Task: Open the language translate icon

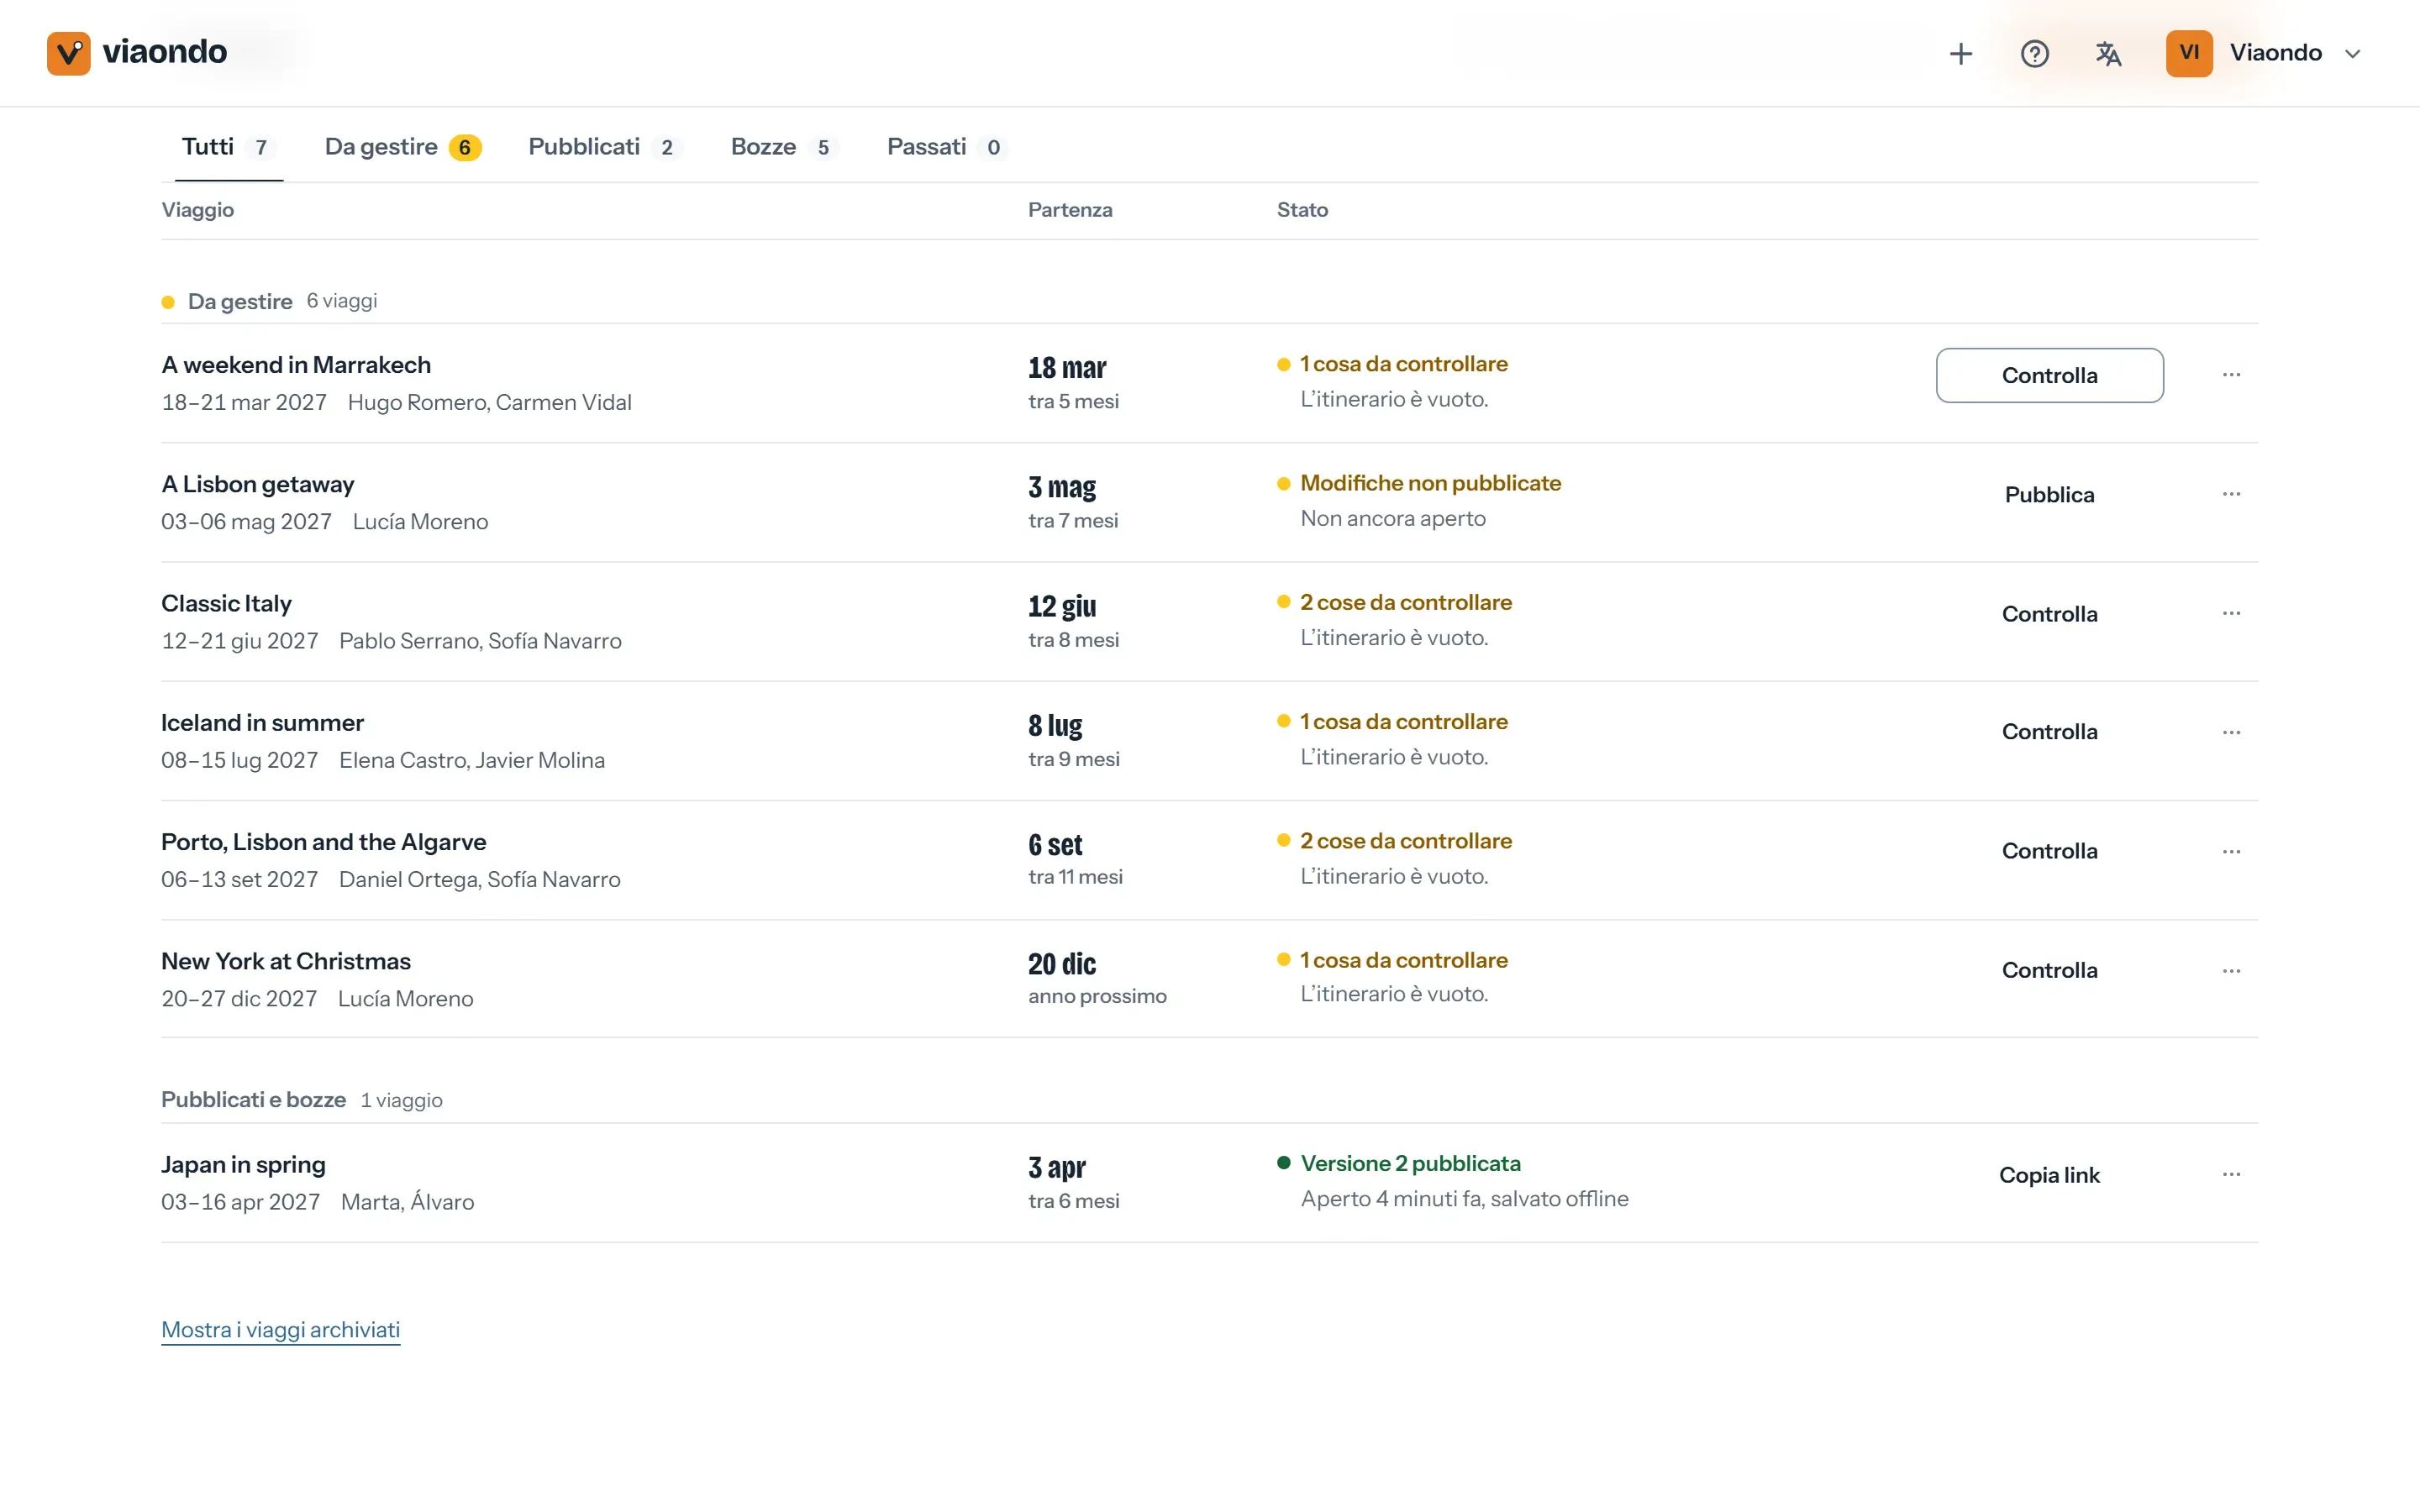Action: coord(2108,53)
